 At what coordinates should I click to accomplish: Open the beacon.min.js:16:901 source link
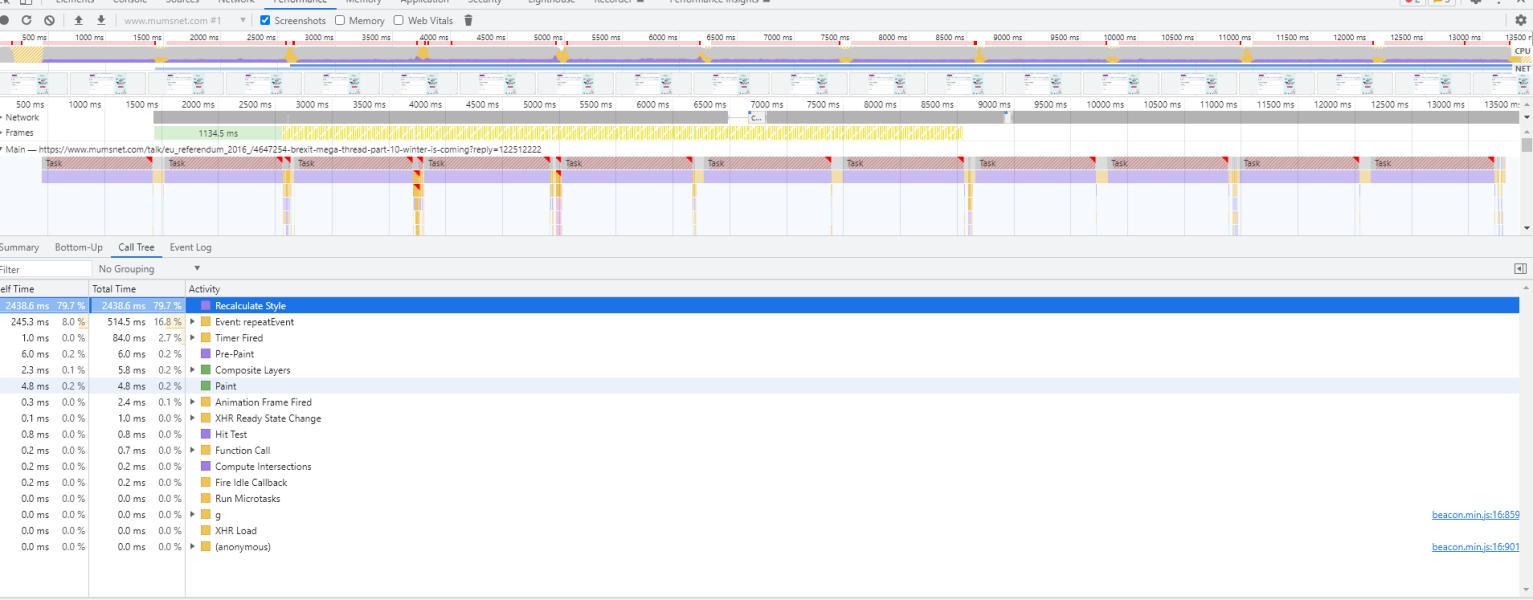[x=1475, y=547]
